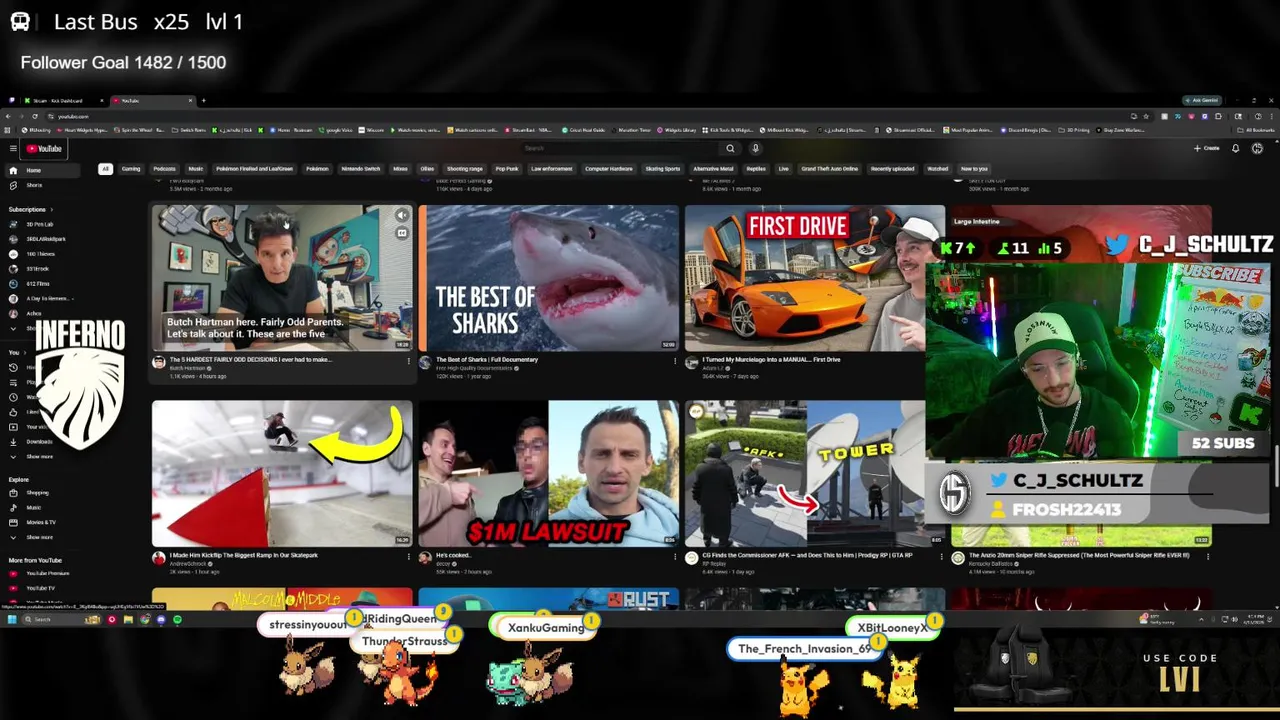Viewport: 1280px width, 720px height.
Task: Select the Grand Theft Auto Online chip
Action: point(830,169)
